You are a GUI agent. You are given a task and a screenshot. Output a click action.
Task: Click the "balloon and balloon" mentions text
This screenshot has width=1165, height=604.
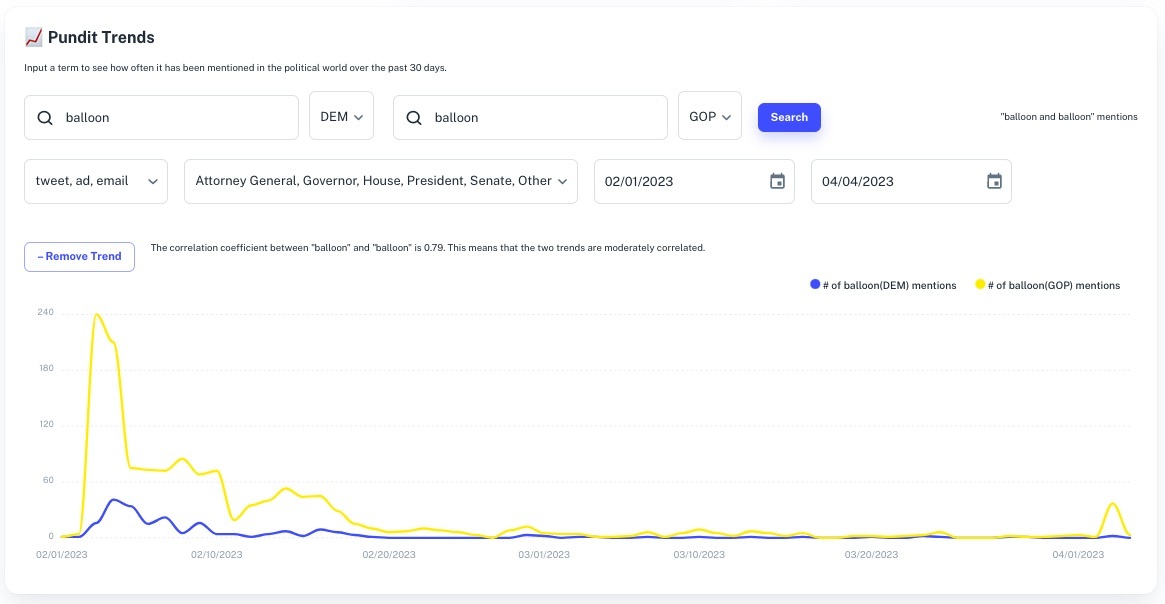pos(1068,117)
